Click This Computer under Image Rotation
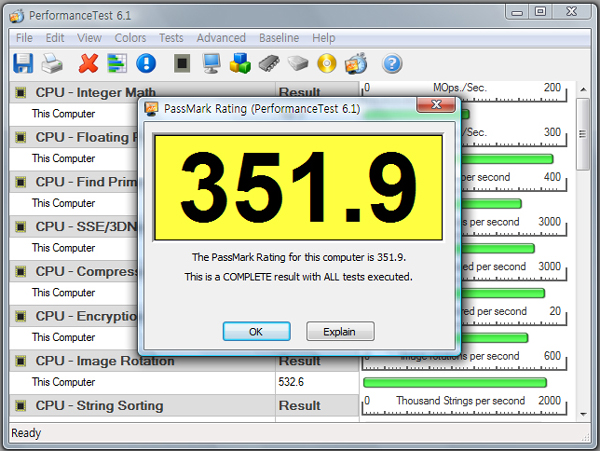The width and height of the screenshot is (600, 451). click(x=64, y=382)
